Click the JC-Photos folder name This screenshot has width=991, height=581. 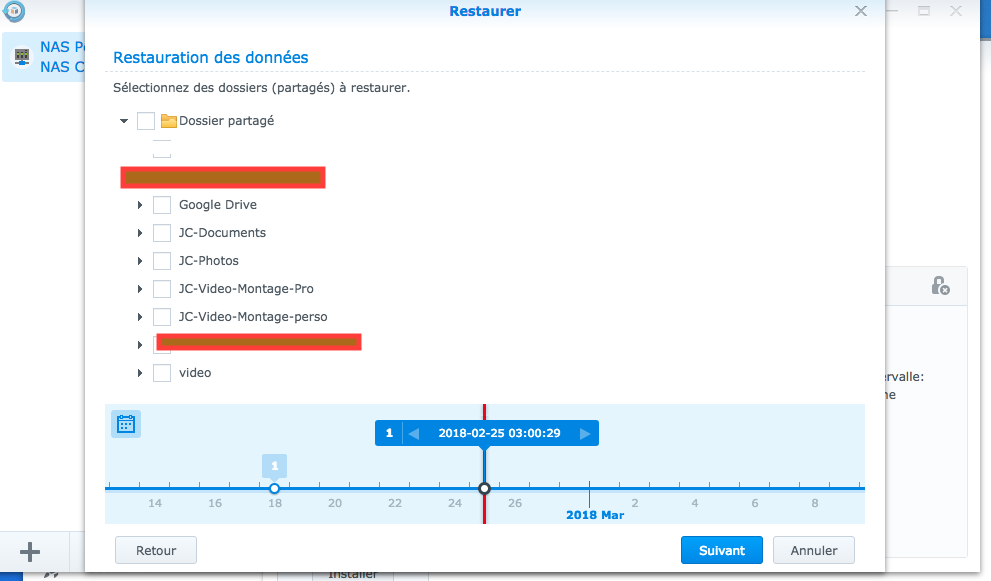pyautogui.click(x=209, y=260)
